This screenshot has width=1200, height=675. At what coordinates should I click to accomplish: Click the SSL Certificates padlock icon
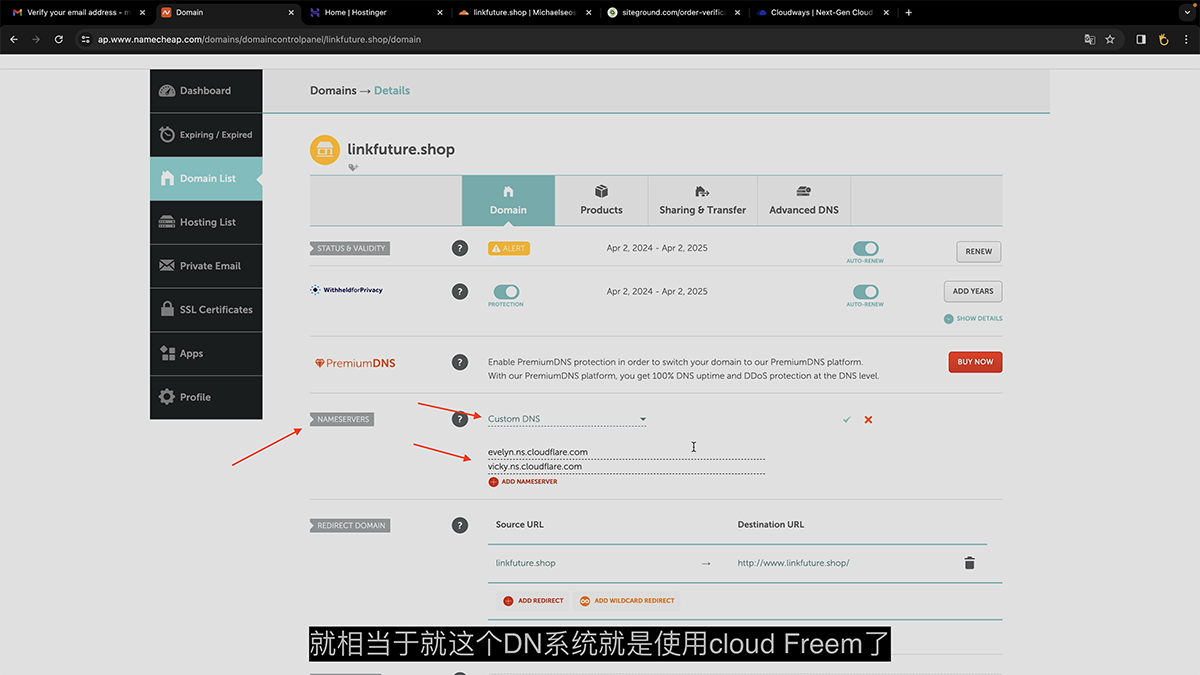tap(167, 310)
